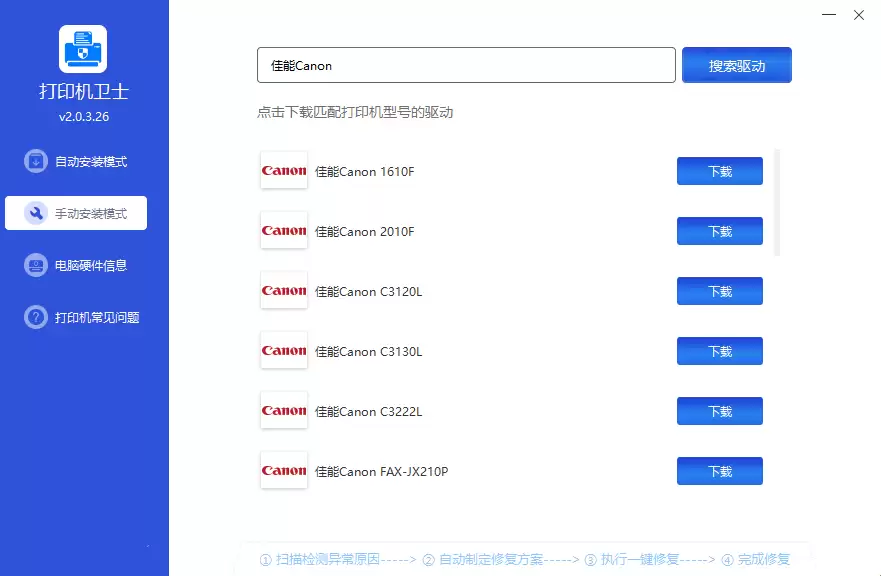881x576 pixels.
Task: Click the driver list vertical scrollbar
Action: coord(777,202)
